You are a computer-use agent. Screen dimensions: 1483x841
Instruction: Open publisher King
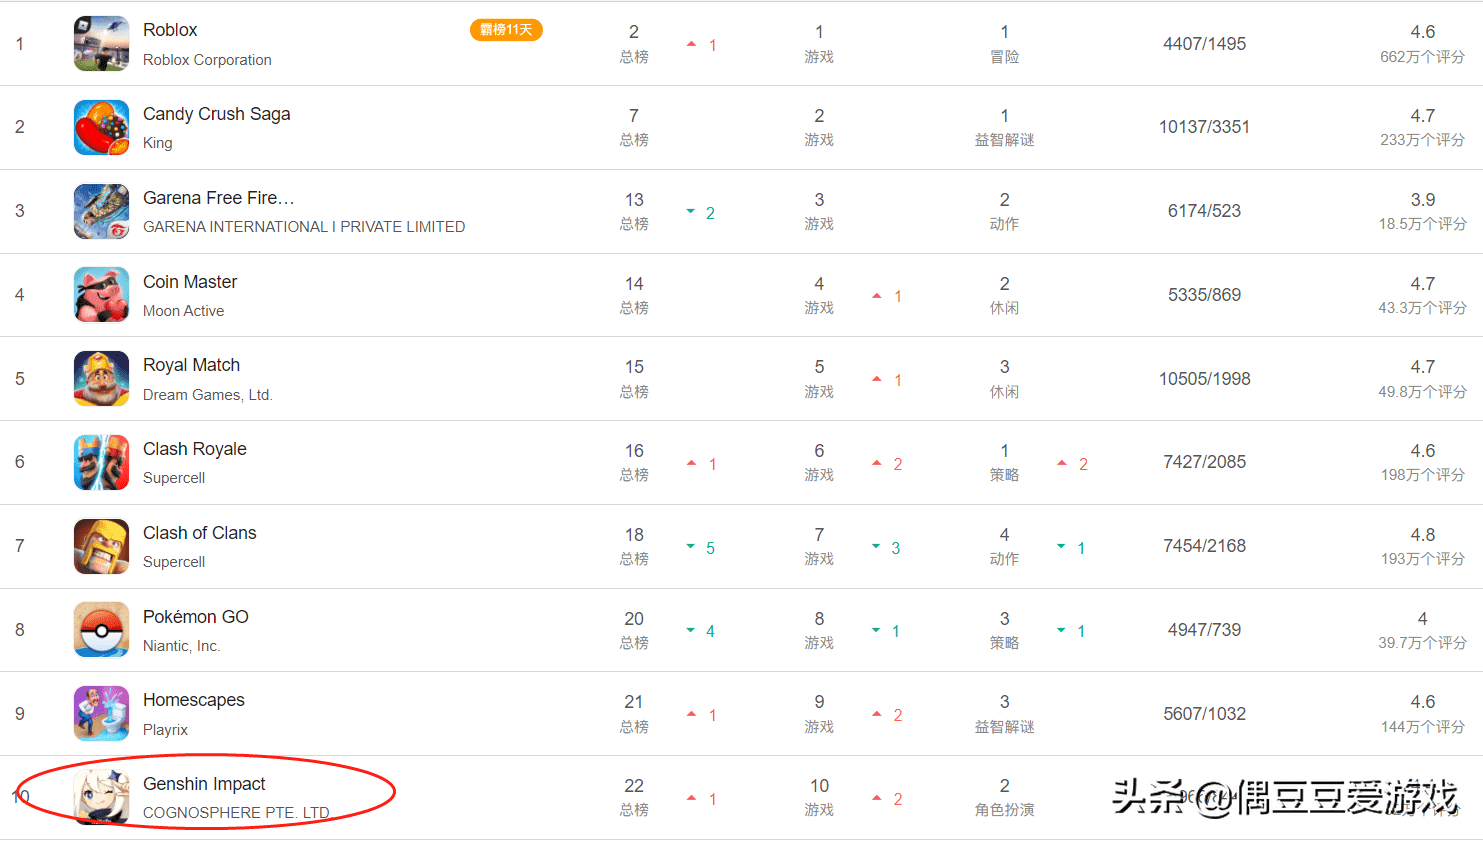158,143
